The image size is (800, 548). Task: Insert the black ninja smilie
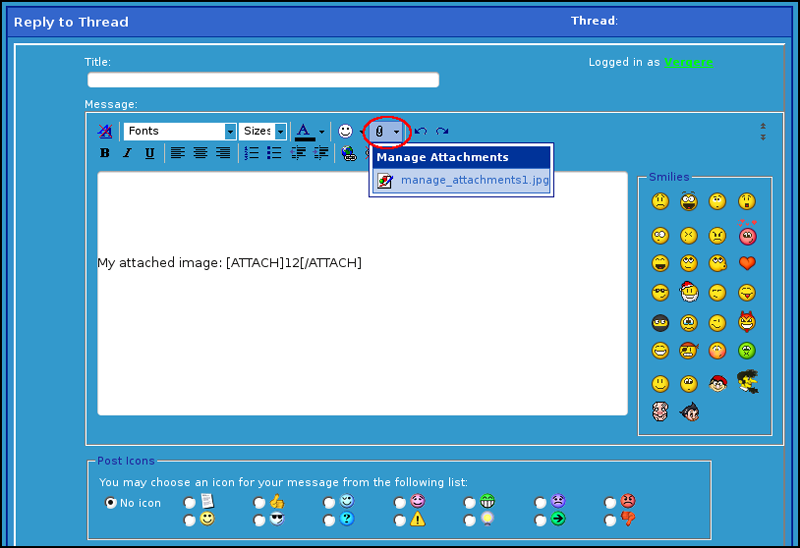coord(660,322)
